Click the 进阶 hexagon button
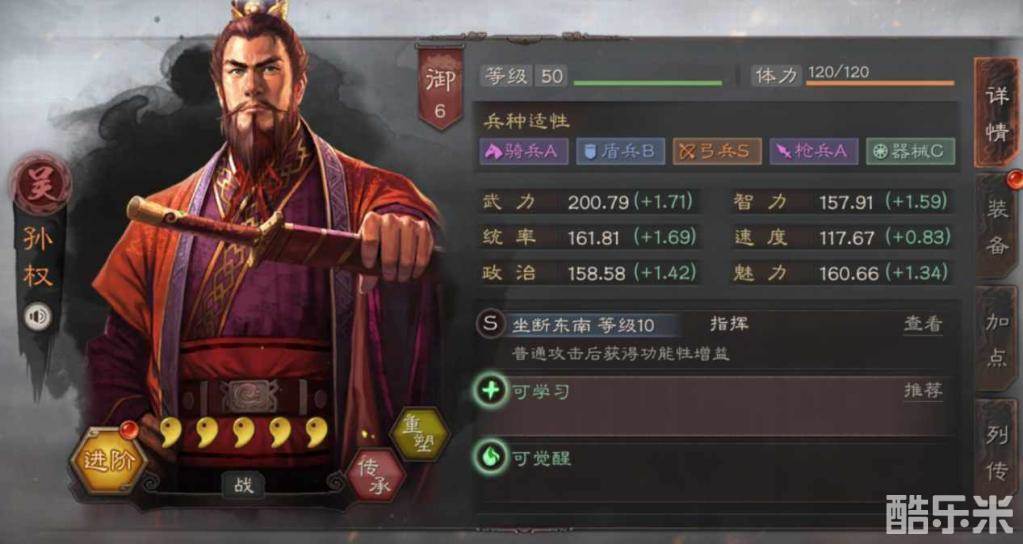The height and width of the screenshot is (544, 1023). tap(108, 461)
